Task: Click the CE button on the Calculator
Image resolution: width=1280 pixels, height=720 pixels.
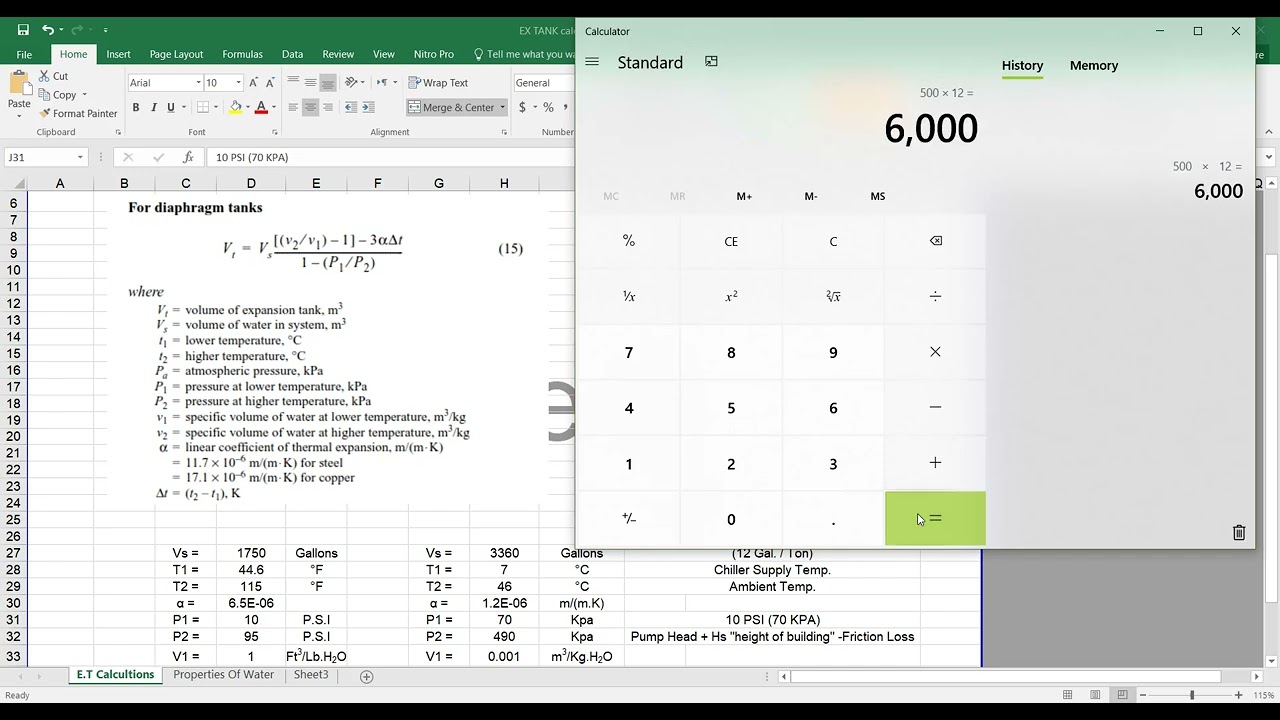Action: point(731,241)
